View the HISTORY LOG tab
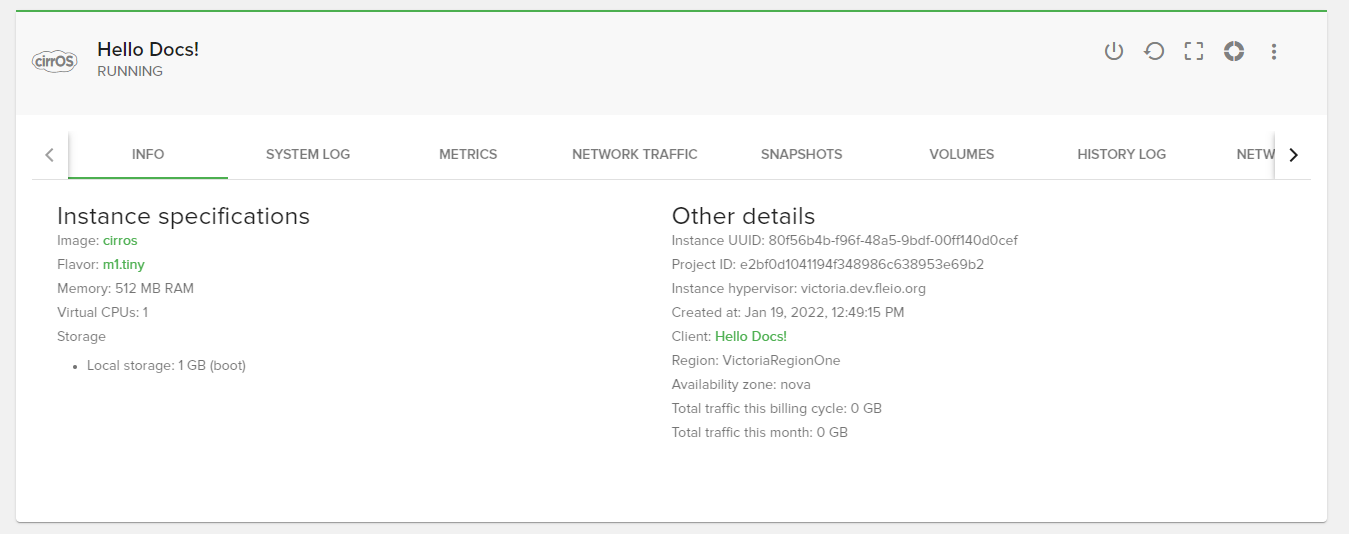Image resolution: width=1349 pixels, height=534 pixels. pos(1121,154)
